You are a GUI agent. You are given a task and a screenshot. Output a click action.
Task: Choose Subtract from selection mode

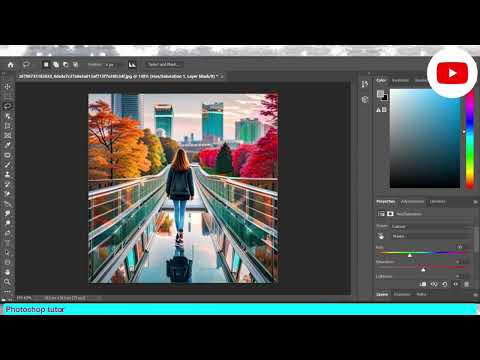coord(66,65)
